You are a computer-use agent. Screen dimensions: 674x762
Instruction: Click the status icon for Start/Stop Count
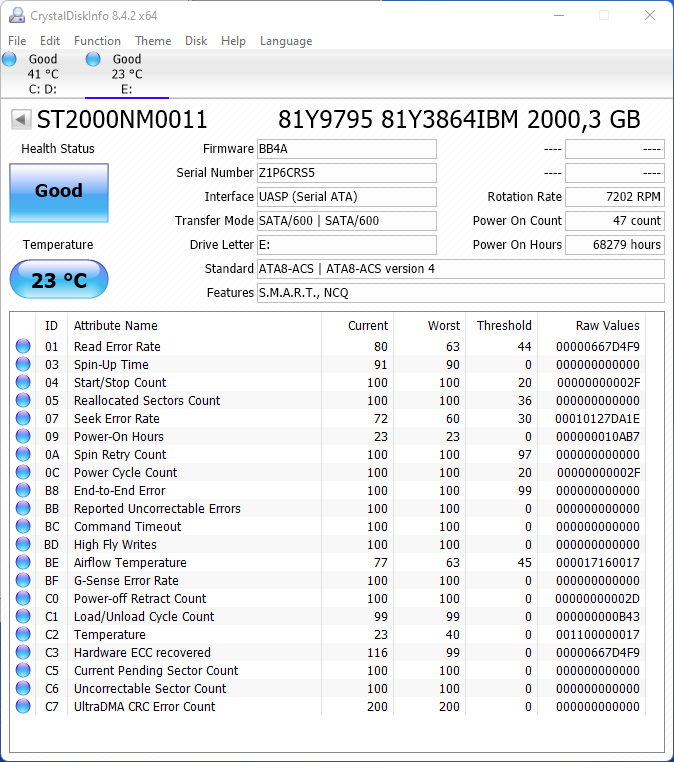pos(23,382)
